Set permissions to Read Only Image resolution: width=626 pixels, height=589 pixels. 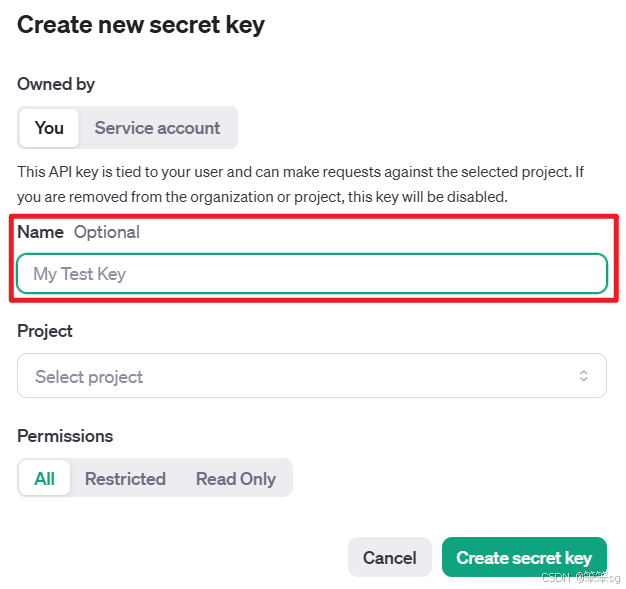point(235,479)
